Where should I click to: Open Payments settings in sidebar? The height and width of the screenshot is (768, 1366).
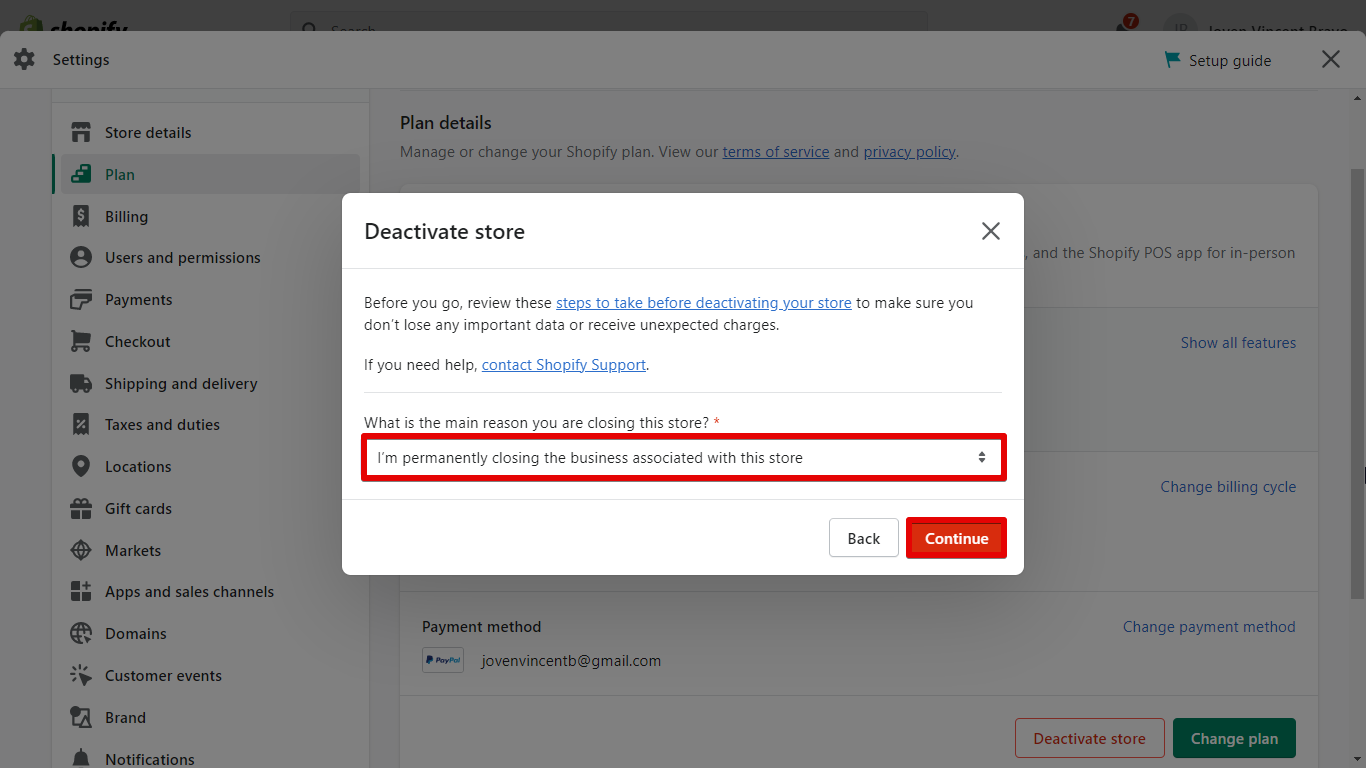138,300
